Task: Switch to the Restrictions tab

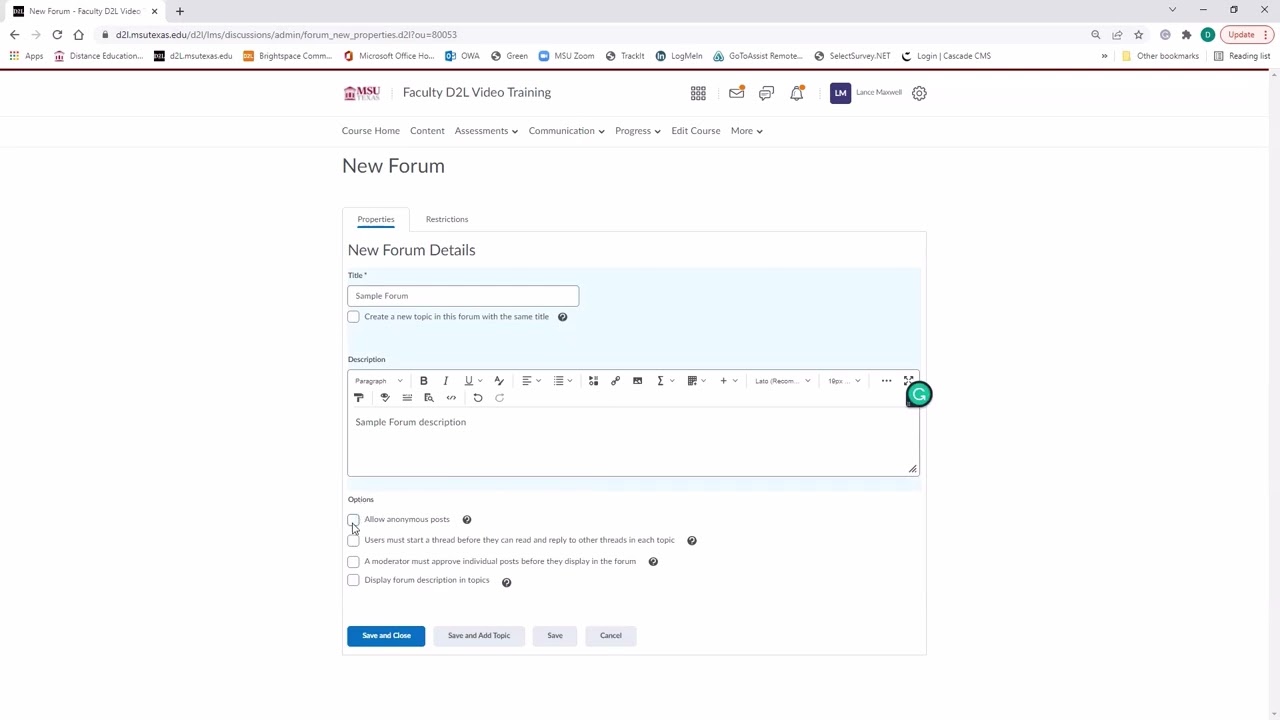Action: (x=447, y=219)
